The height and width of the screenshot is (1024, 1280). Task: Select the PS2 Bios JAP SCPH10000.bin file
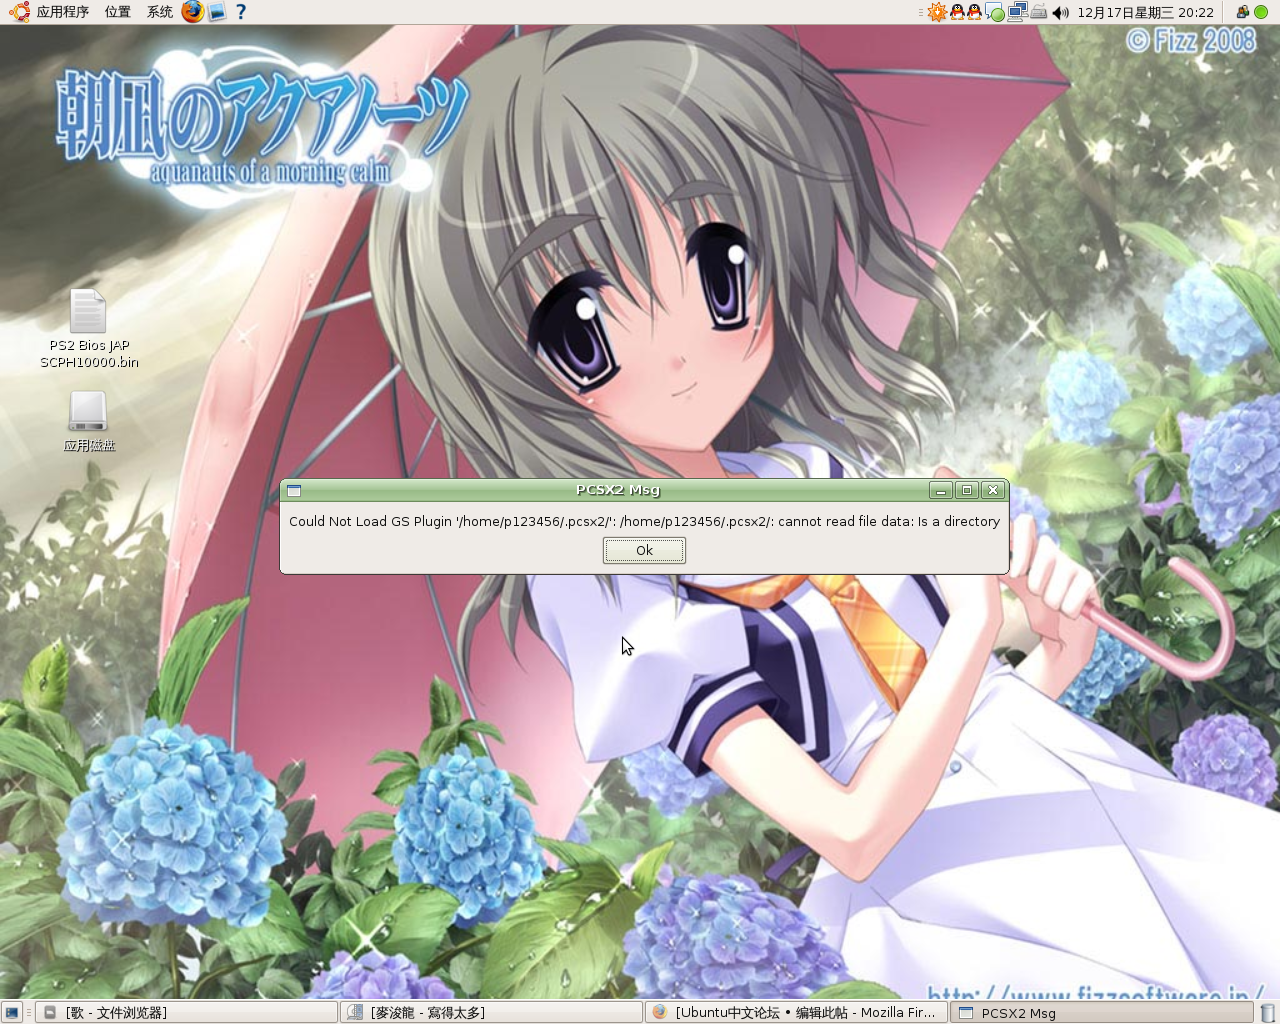click(89, 329)
